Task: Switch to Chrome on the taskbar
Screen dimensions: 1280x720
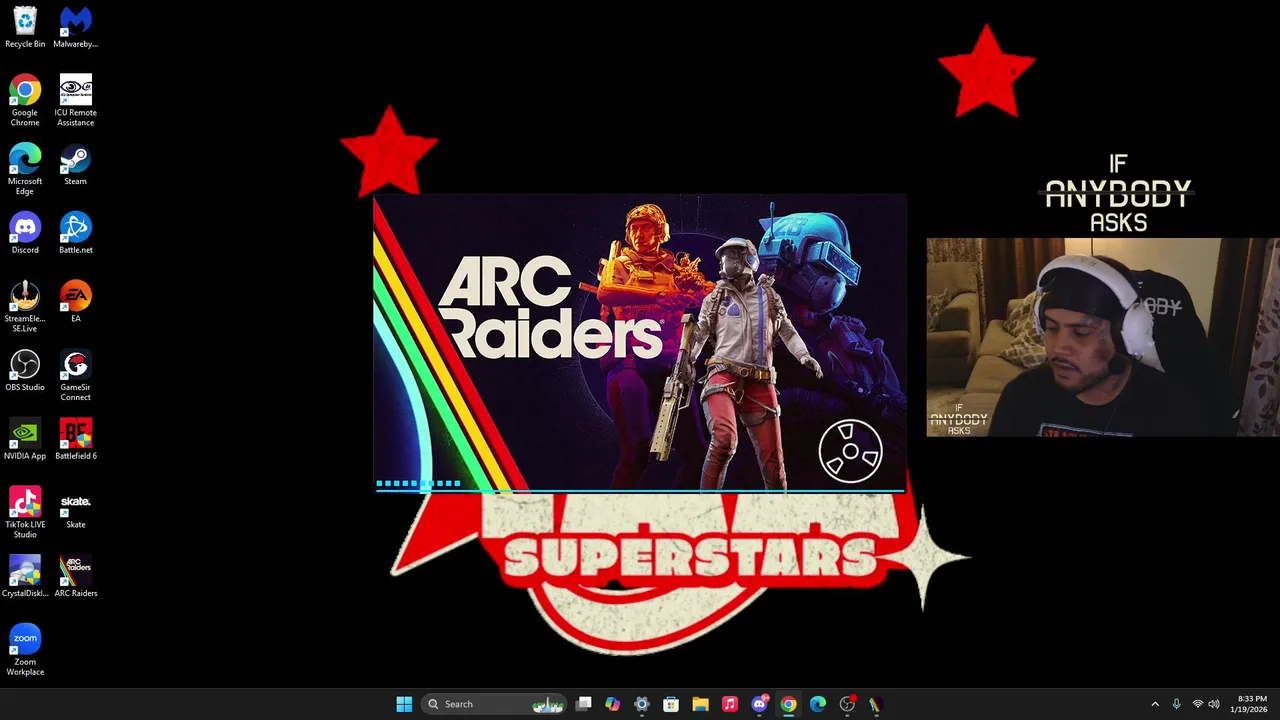Action: pyautogui.click(x=788, y=704)
